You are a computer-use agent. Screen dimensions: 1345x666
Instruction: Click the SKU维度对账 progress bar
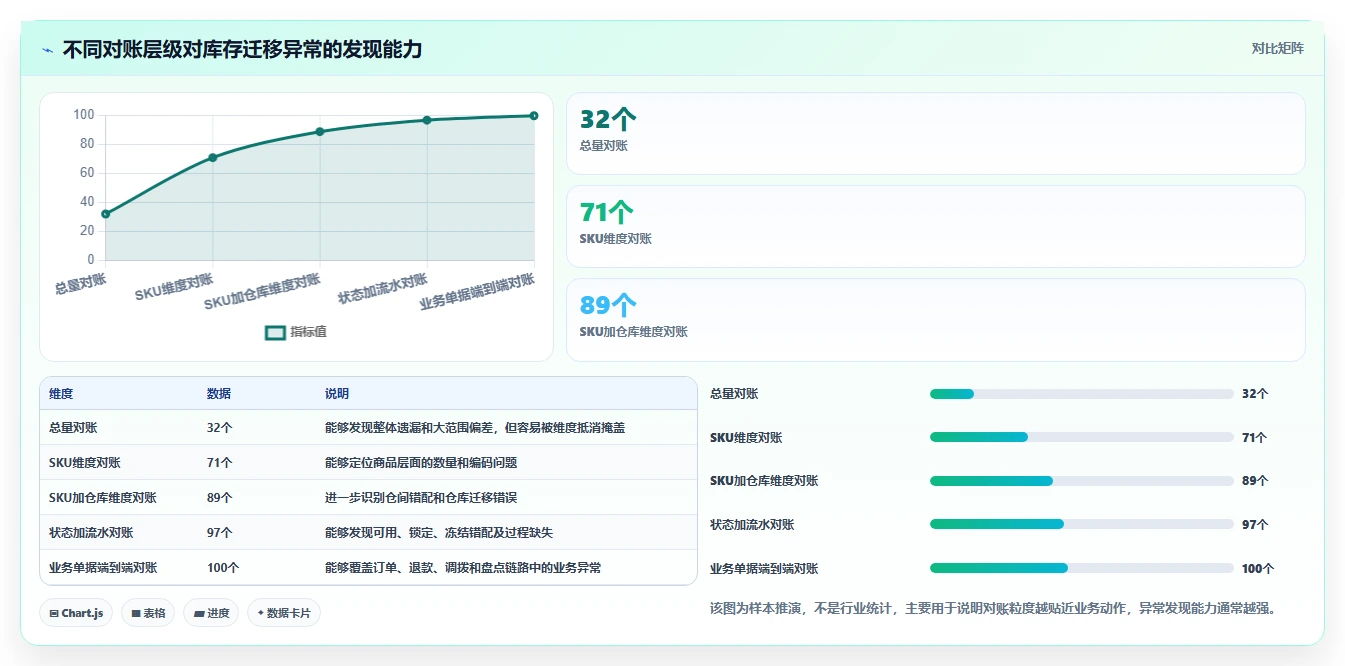click(x=1082, y=437)
